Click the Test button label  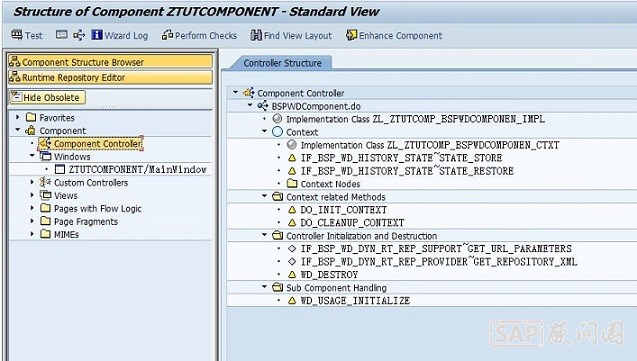pos(34,36)
